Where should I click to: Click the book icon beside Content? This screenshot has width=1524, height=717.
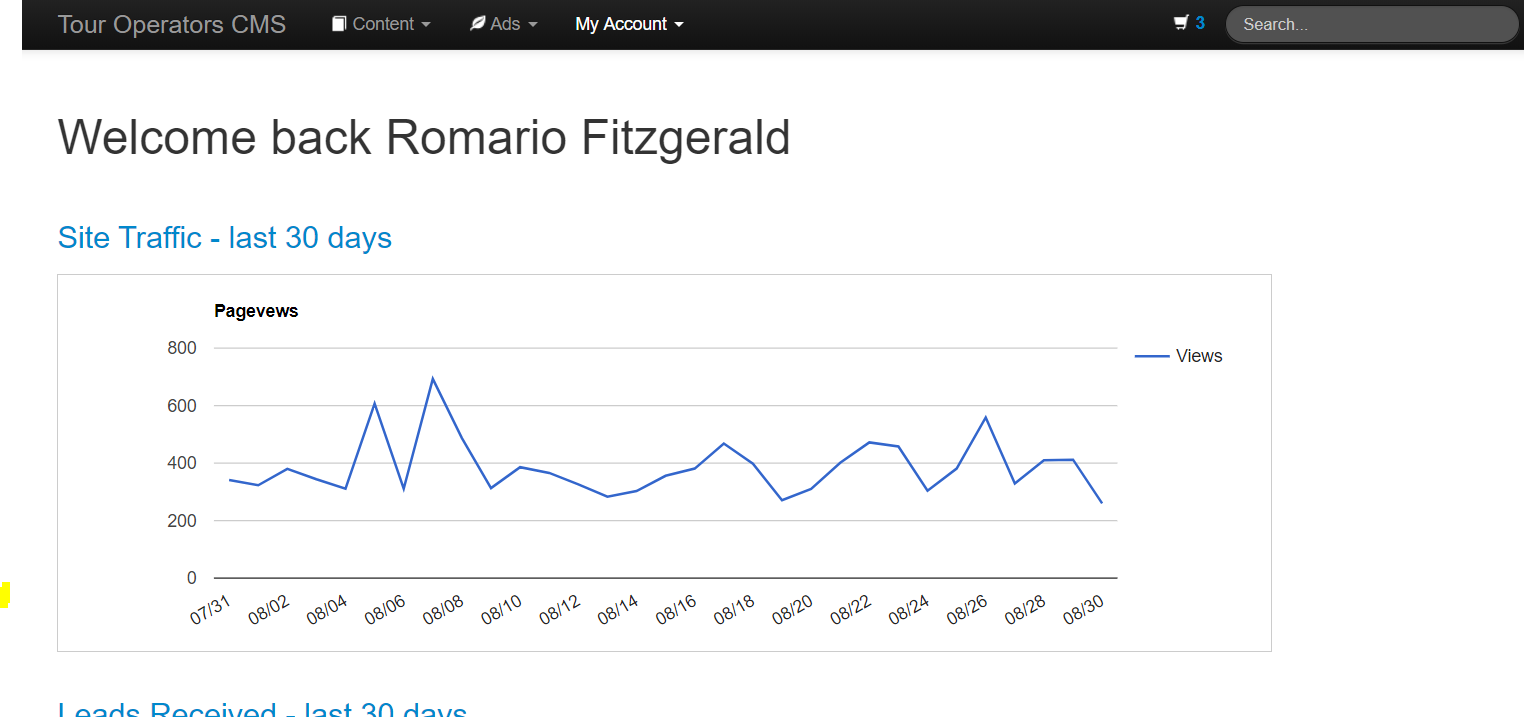[x=339, y=24]
